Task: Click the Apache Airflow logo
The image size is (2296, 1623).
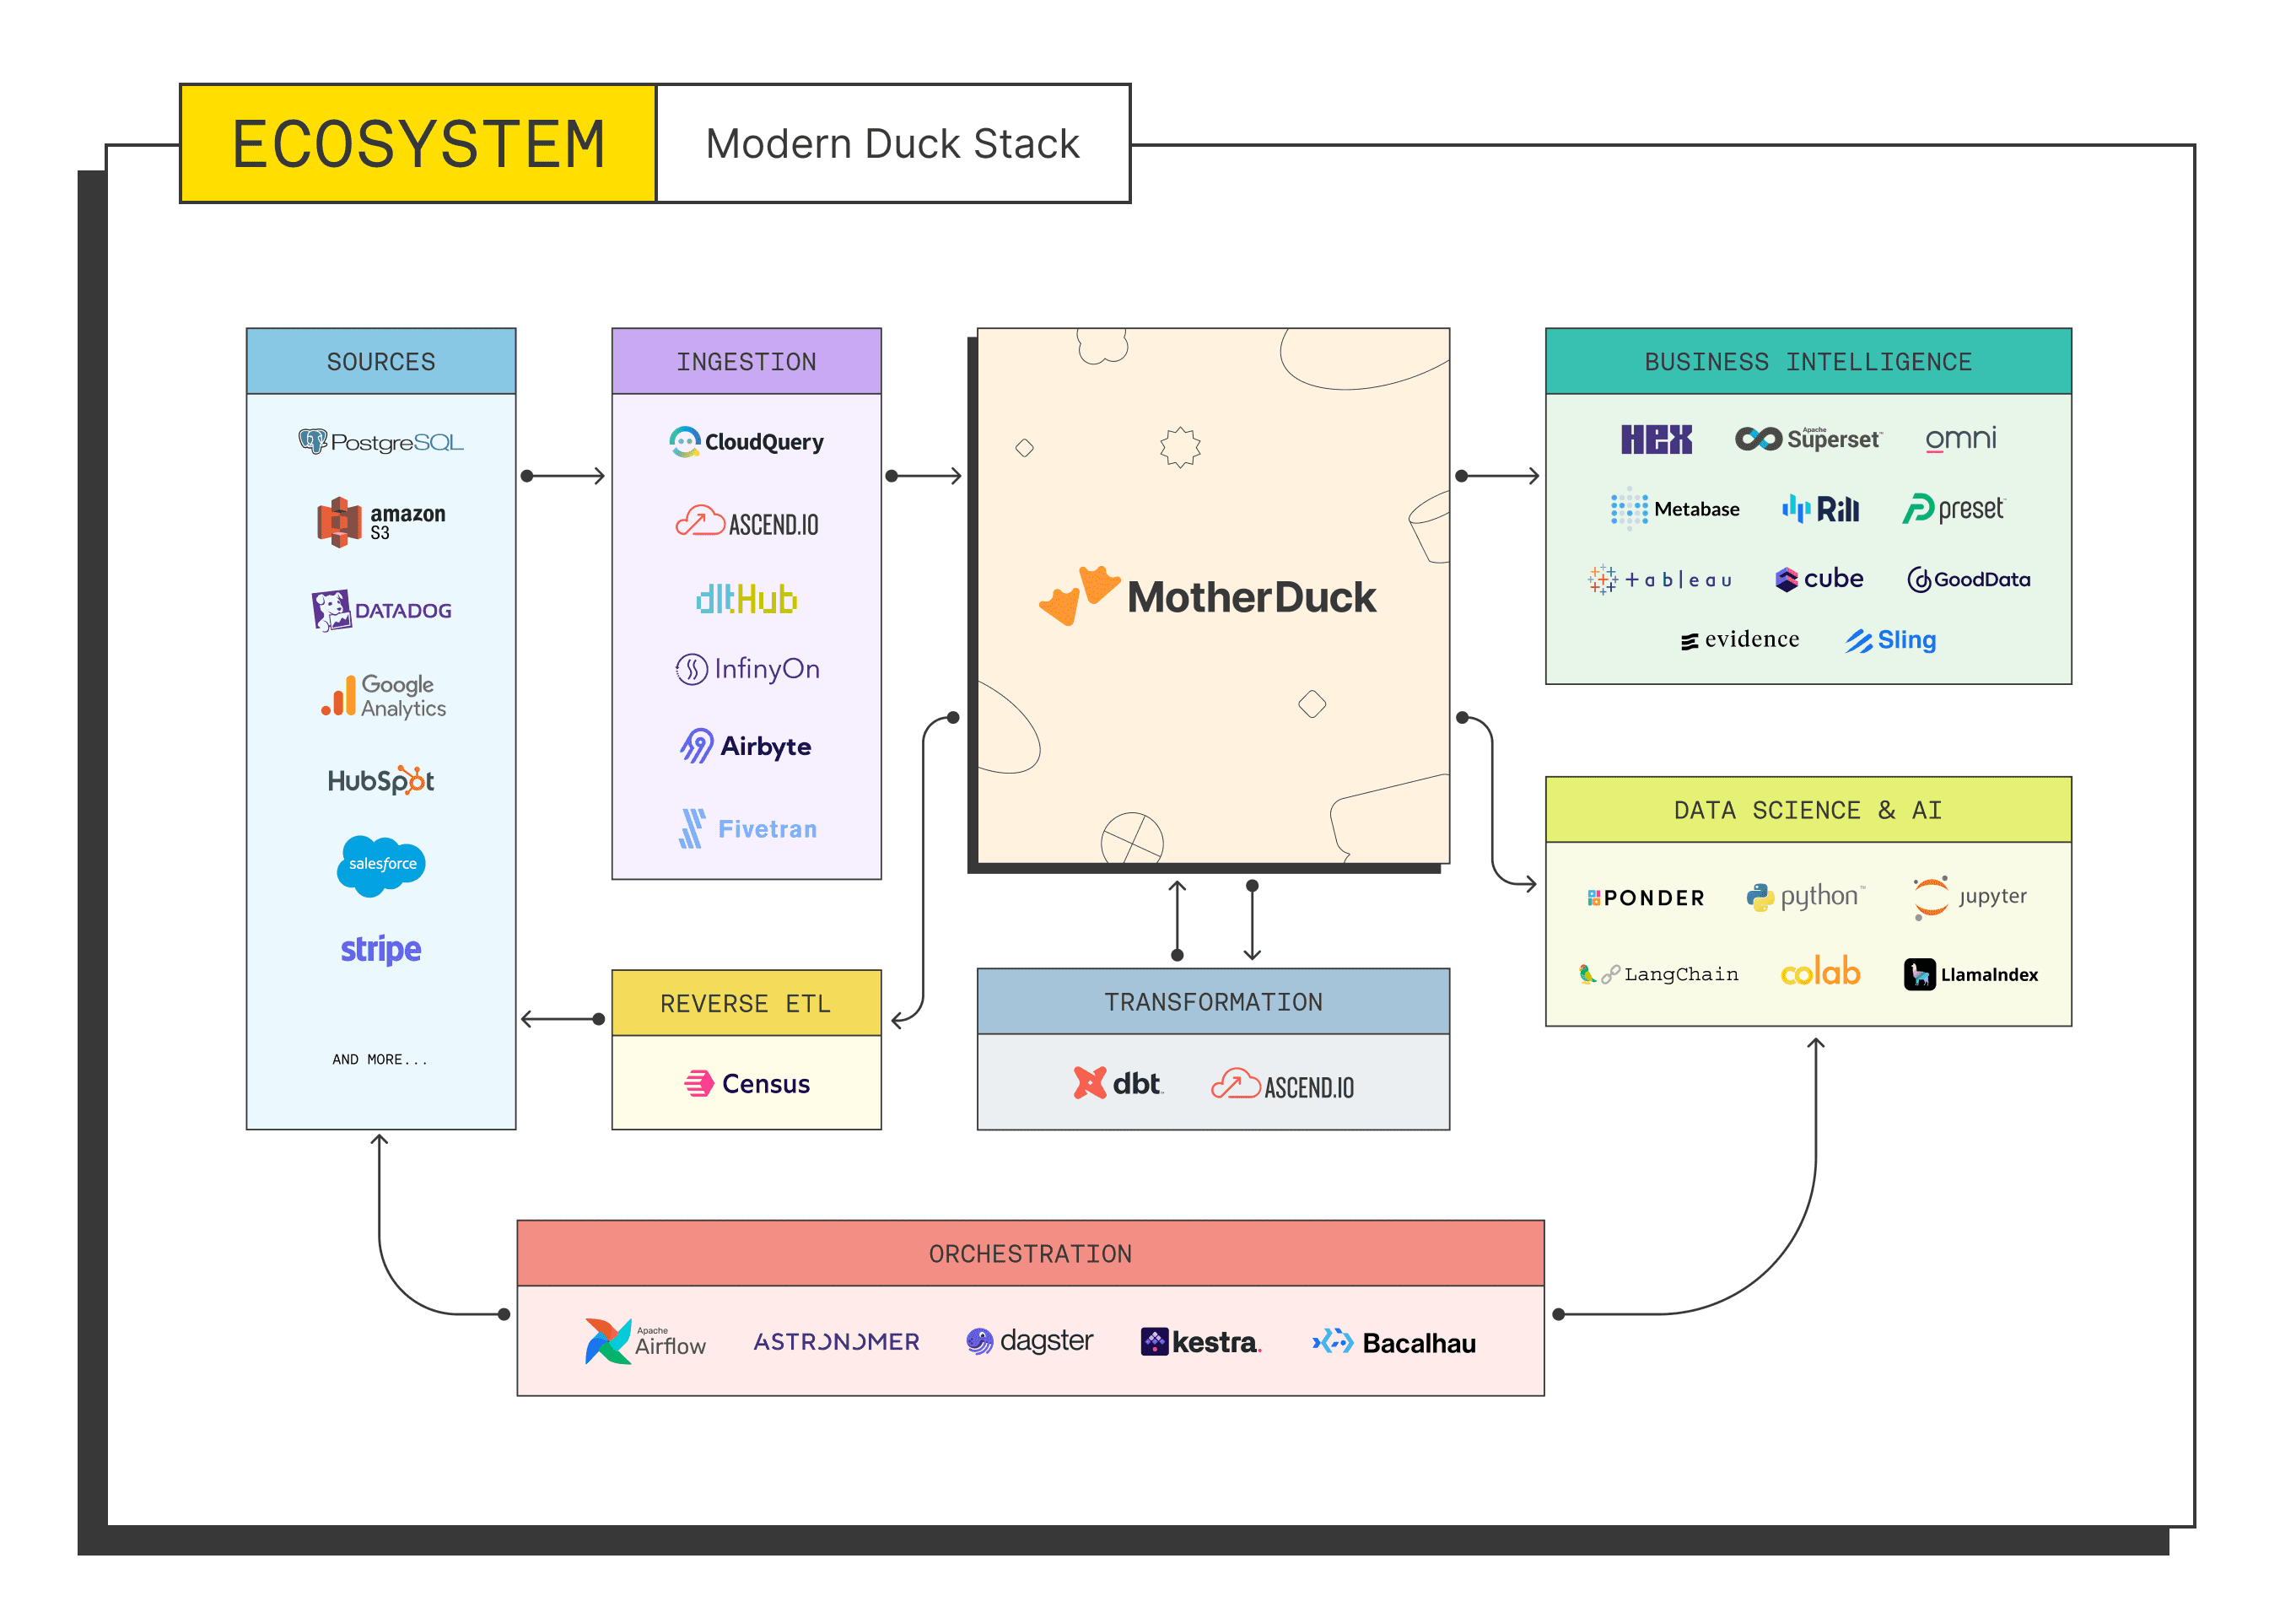Action: click(645, 1341)
